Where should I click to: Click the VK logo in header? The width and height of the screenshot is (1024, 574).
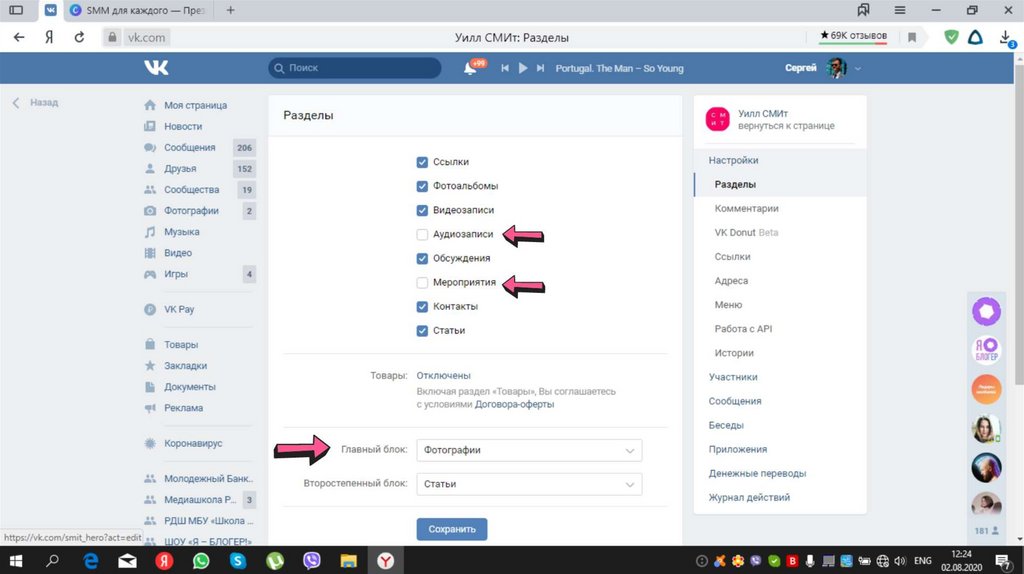pyautogui.click(x=156, y=68)
